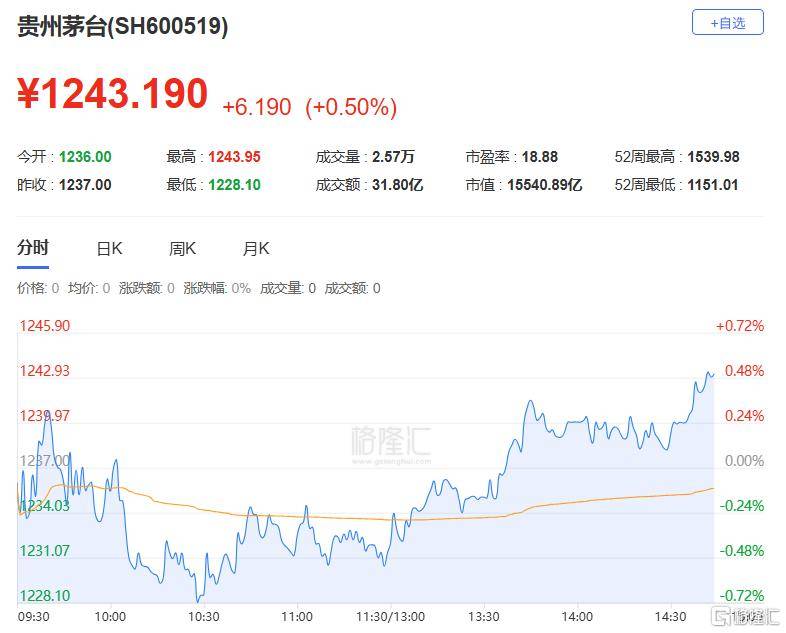Click the price change +6.190 (+0.50%)
786x633 pixels.
(309, 107)
